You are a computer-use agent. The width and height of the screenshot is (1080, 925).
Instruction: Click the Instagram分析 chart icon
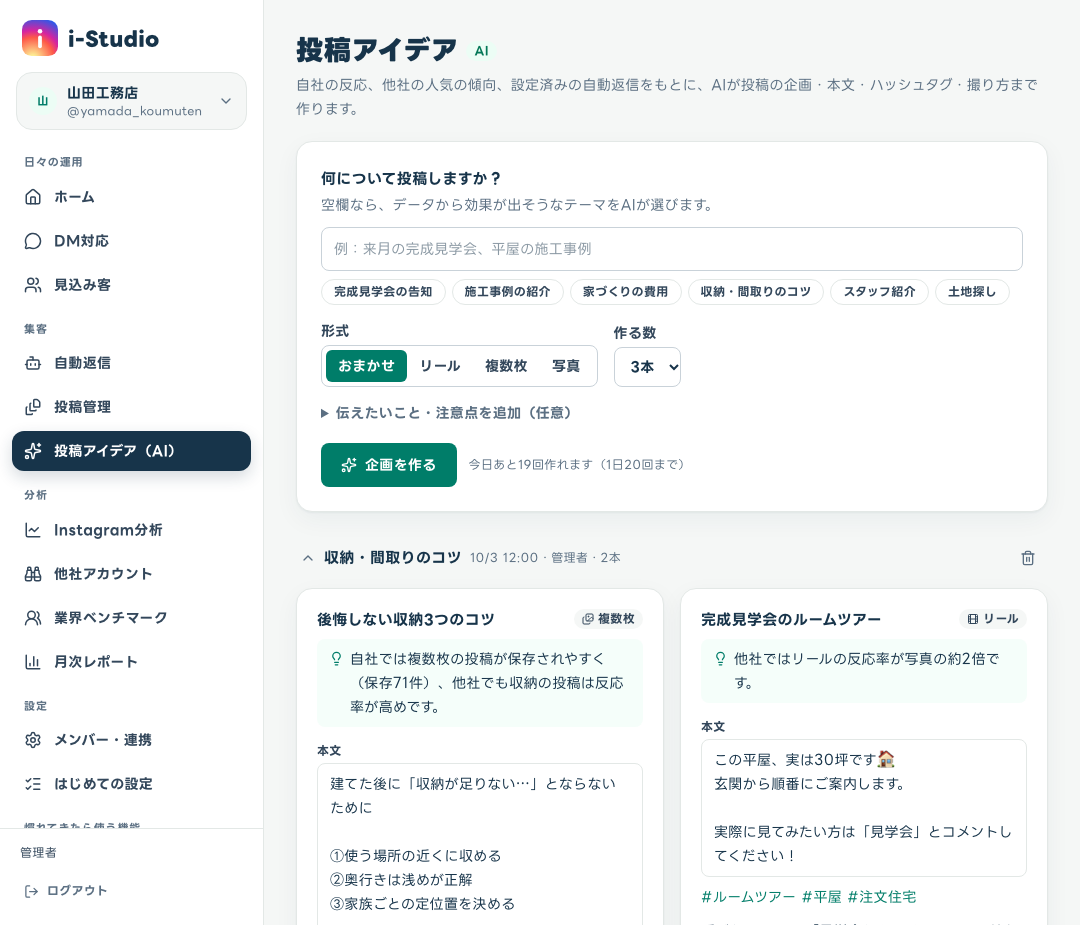(x=33, y=530)
